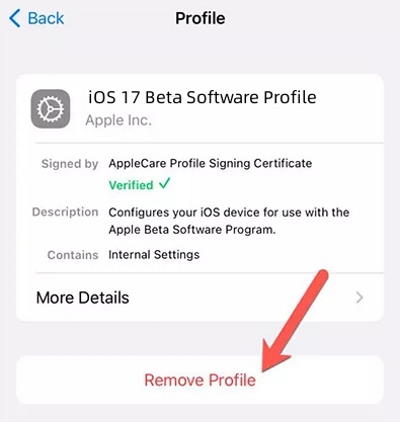This screenshot has height=422, width=400.
Task: Tap the gray settings gear profile icon
Action: pyautogui.click(x=51, y=109)
